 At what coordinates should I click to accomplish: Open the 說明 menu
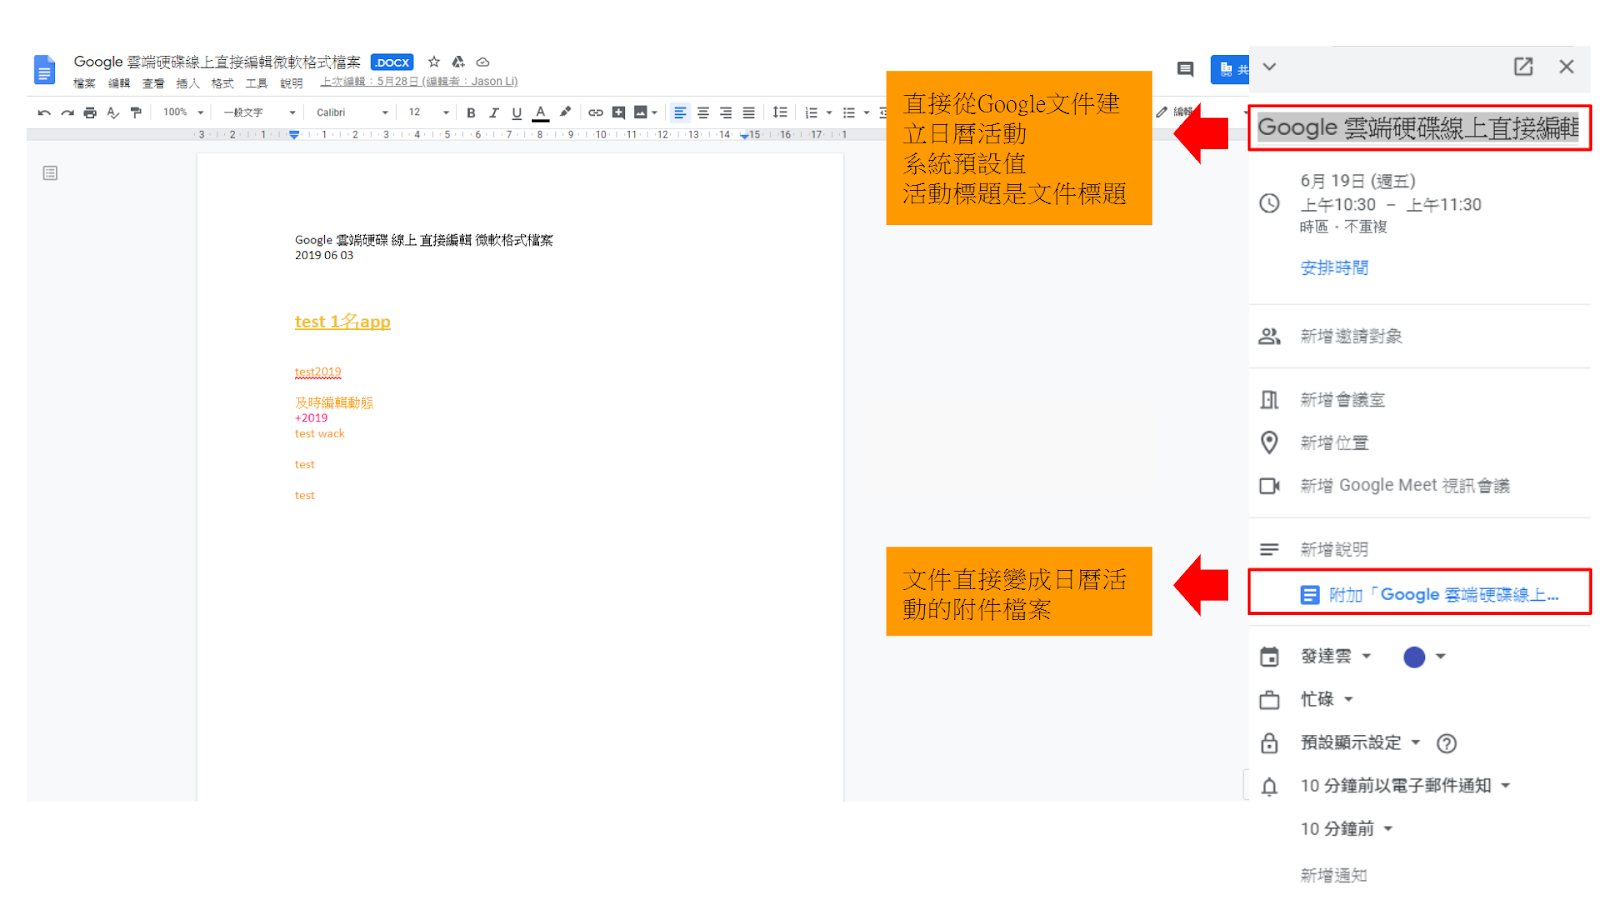[291, 84]
